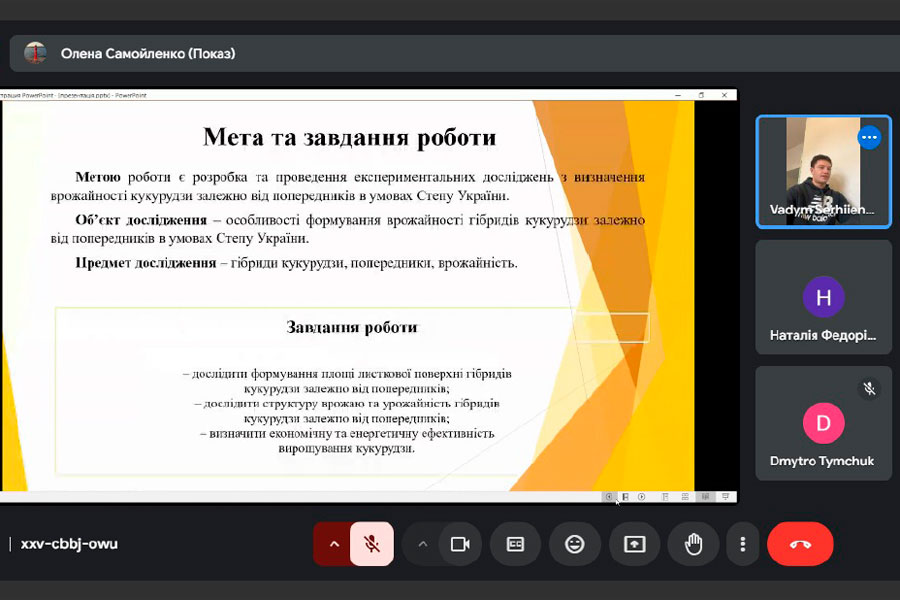Click Slide Sorter view icon in PowerPoint
The image size is (900, 600).
click(686, 496)
